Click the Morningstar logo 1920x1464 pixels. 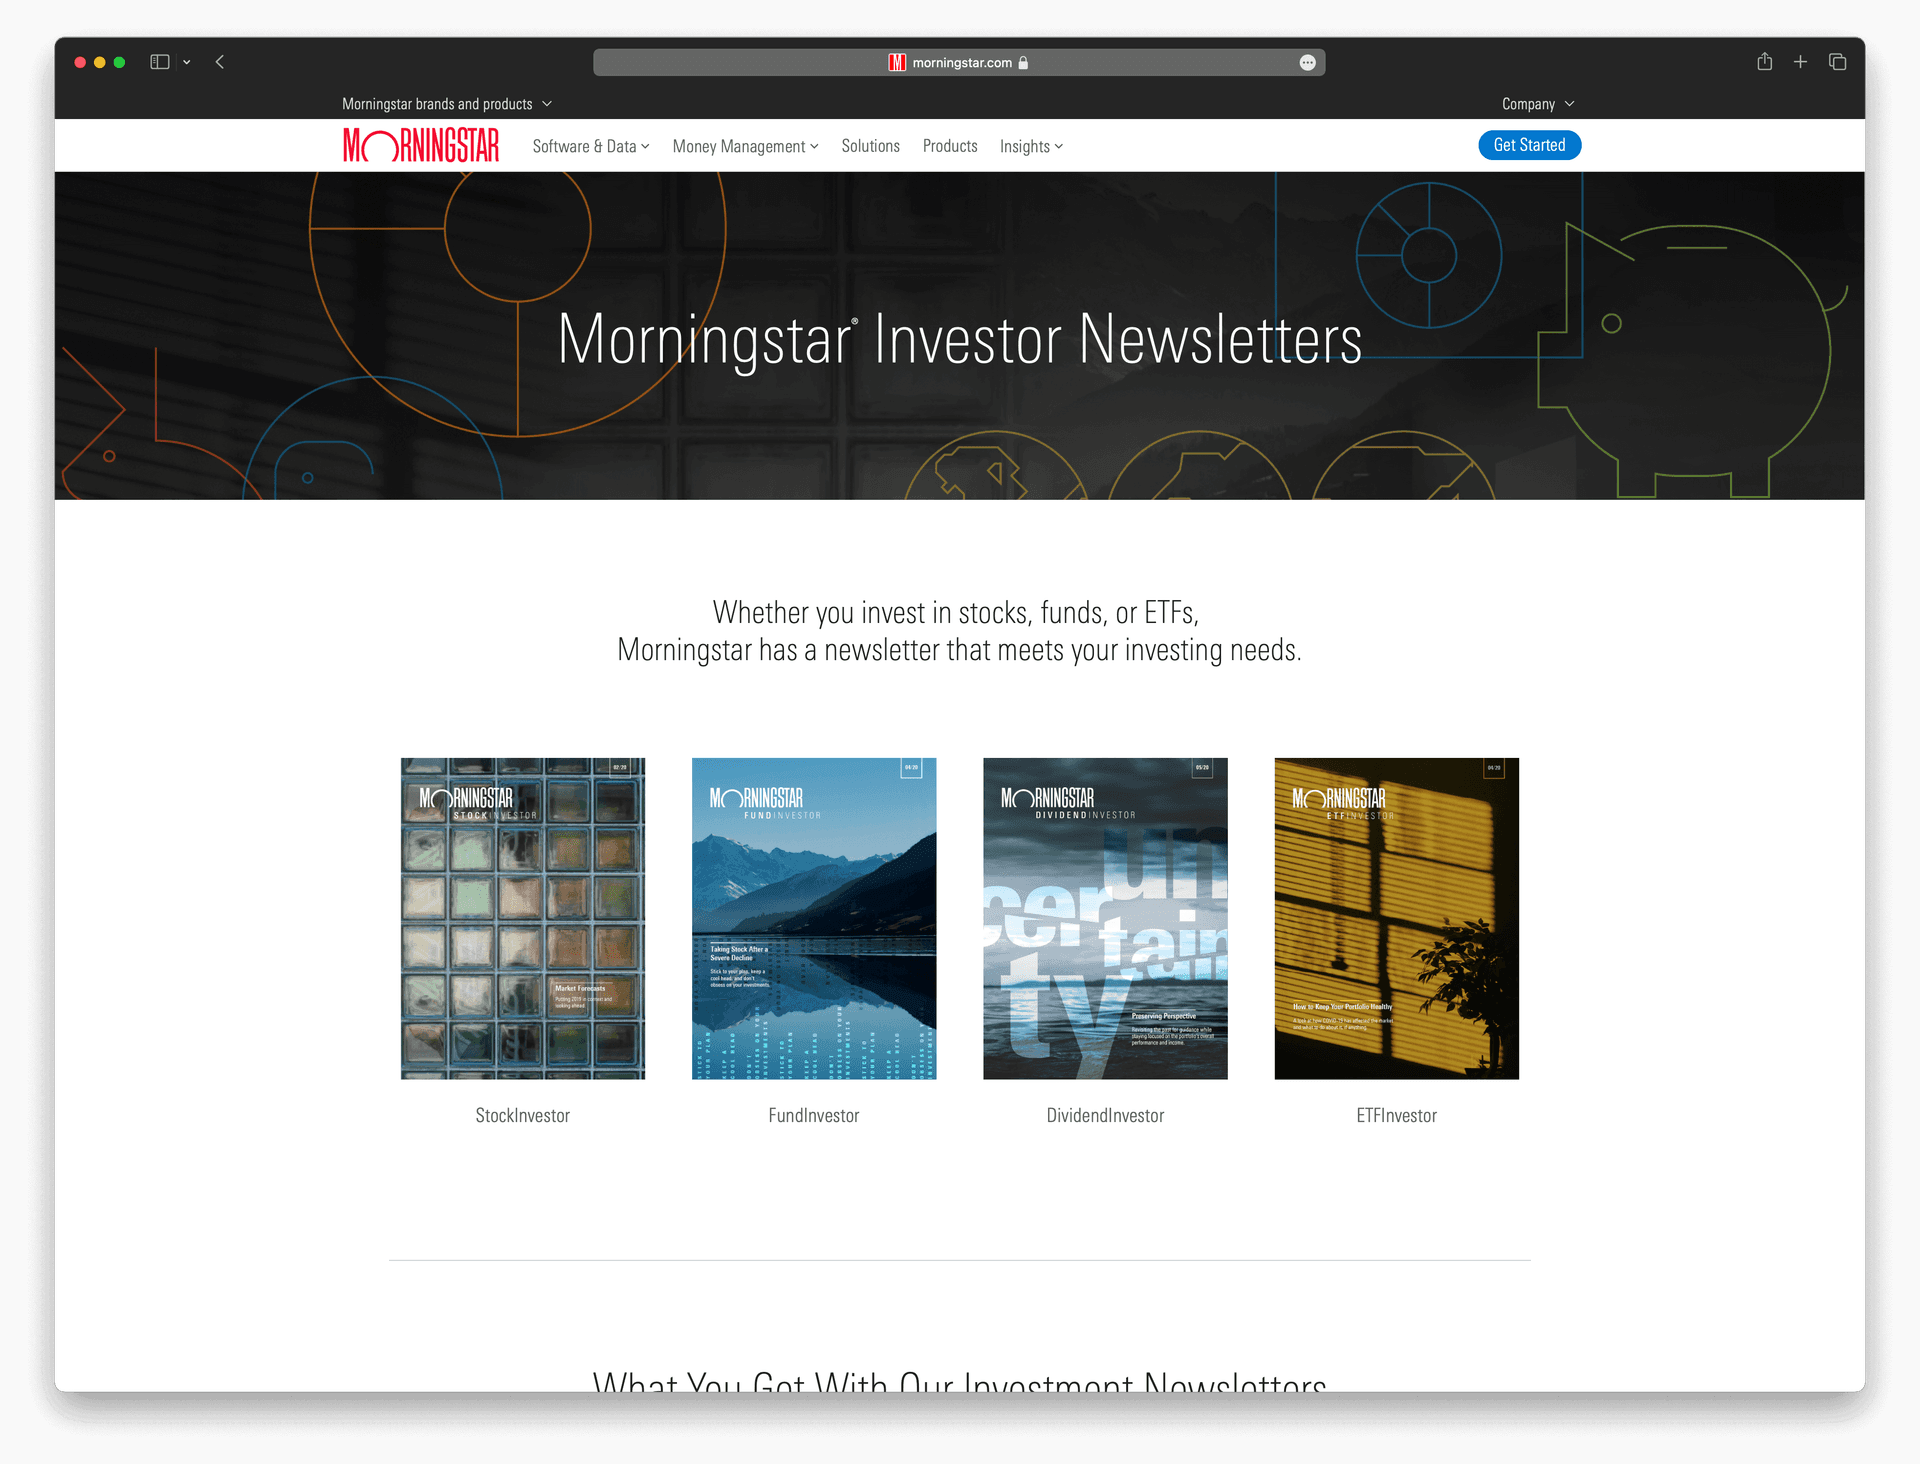point(421,146)
